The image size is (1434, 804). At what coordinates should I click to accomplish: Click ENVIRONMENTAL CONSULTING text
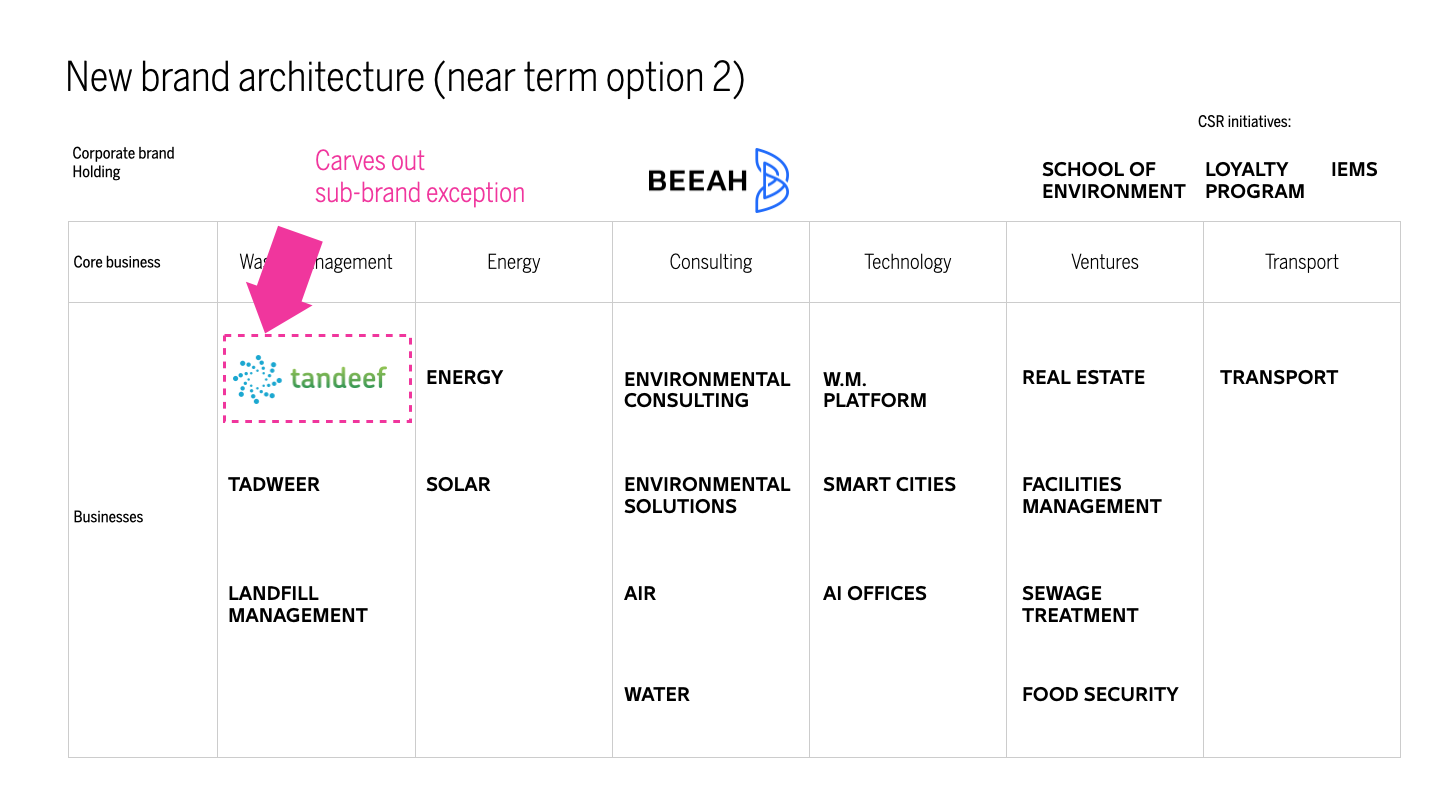(x=707, y=390)
